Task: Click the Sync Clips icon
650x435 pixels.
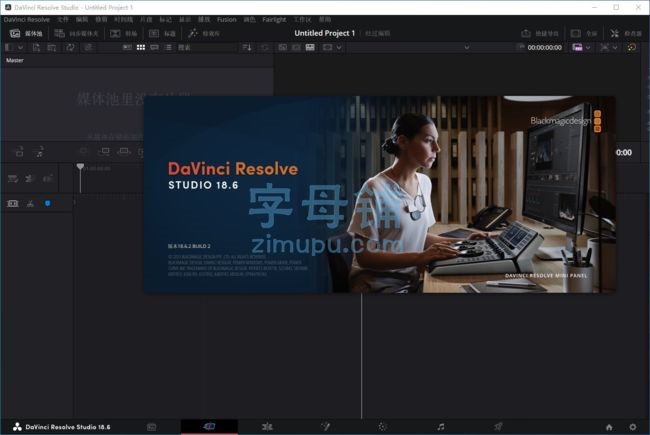Action: [70, 48]
